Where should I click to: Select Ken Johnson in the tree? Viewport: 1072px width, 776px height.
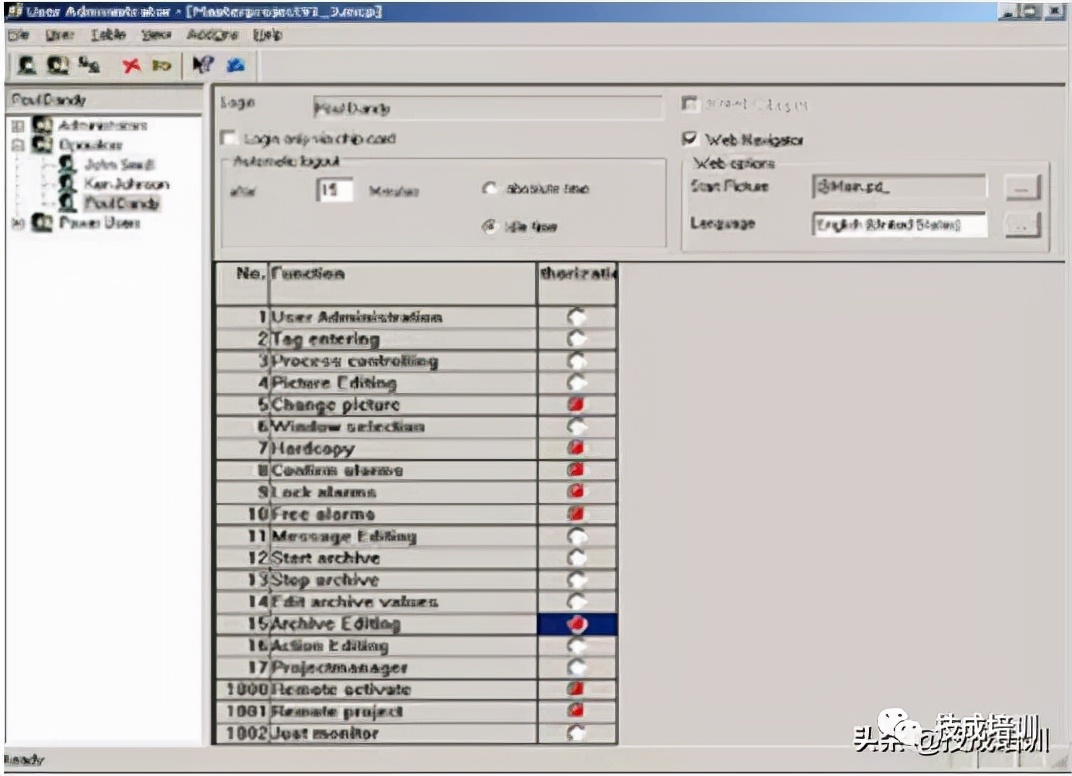pos(126,183)
